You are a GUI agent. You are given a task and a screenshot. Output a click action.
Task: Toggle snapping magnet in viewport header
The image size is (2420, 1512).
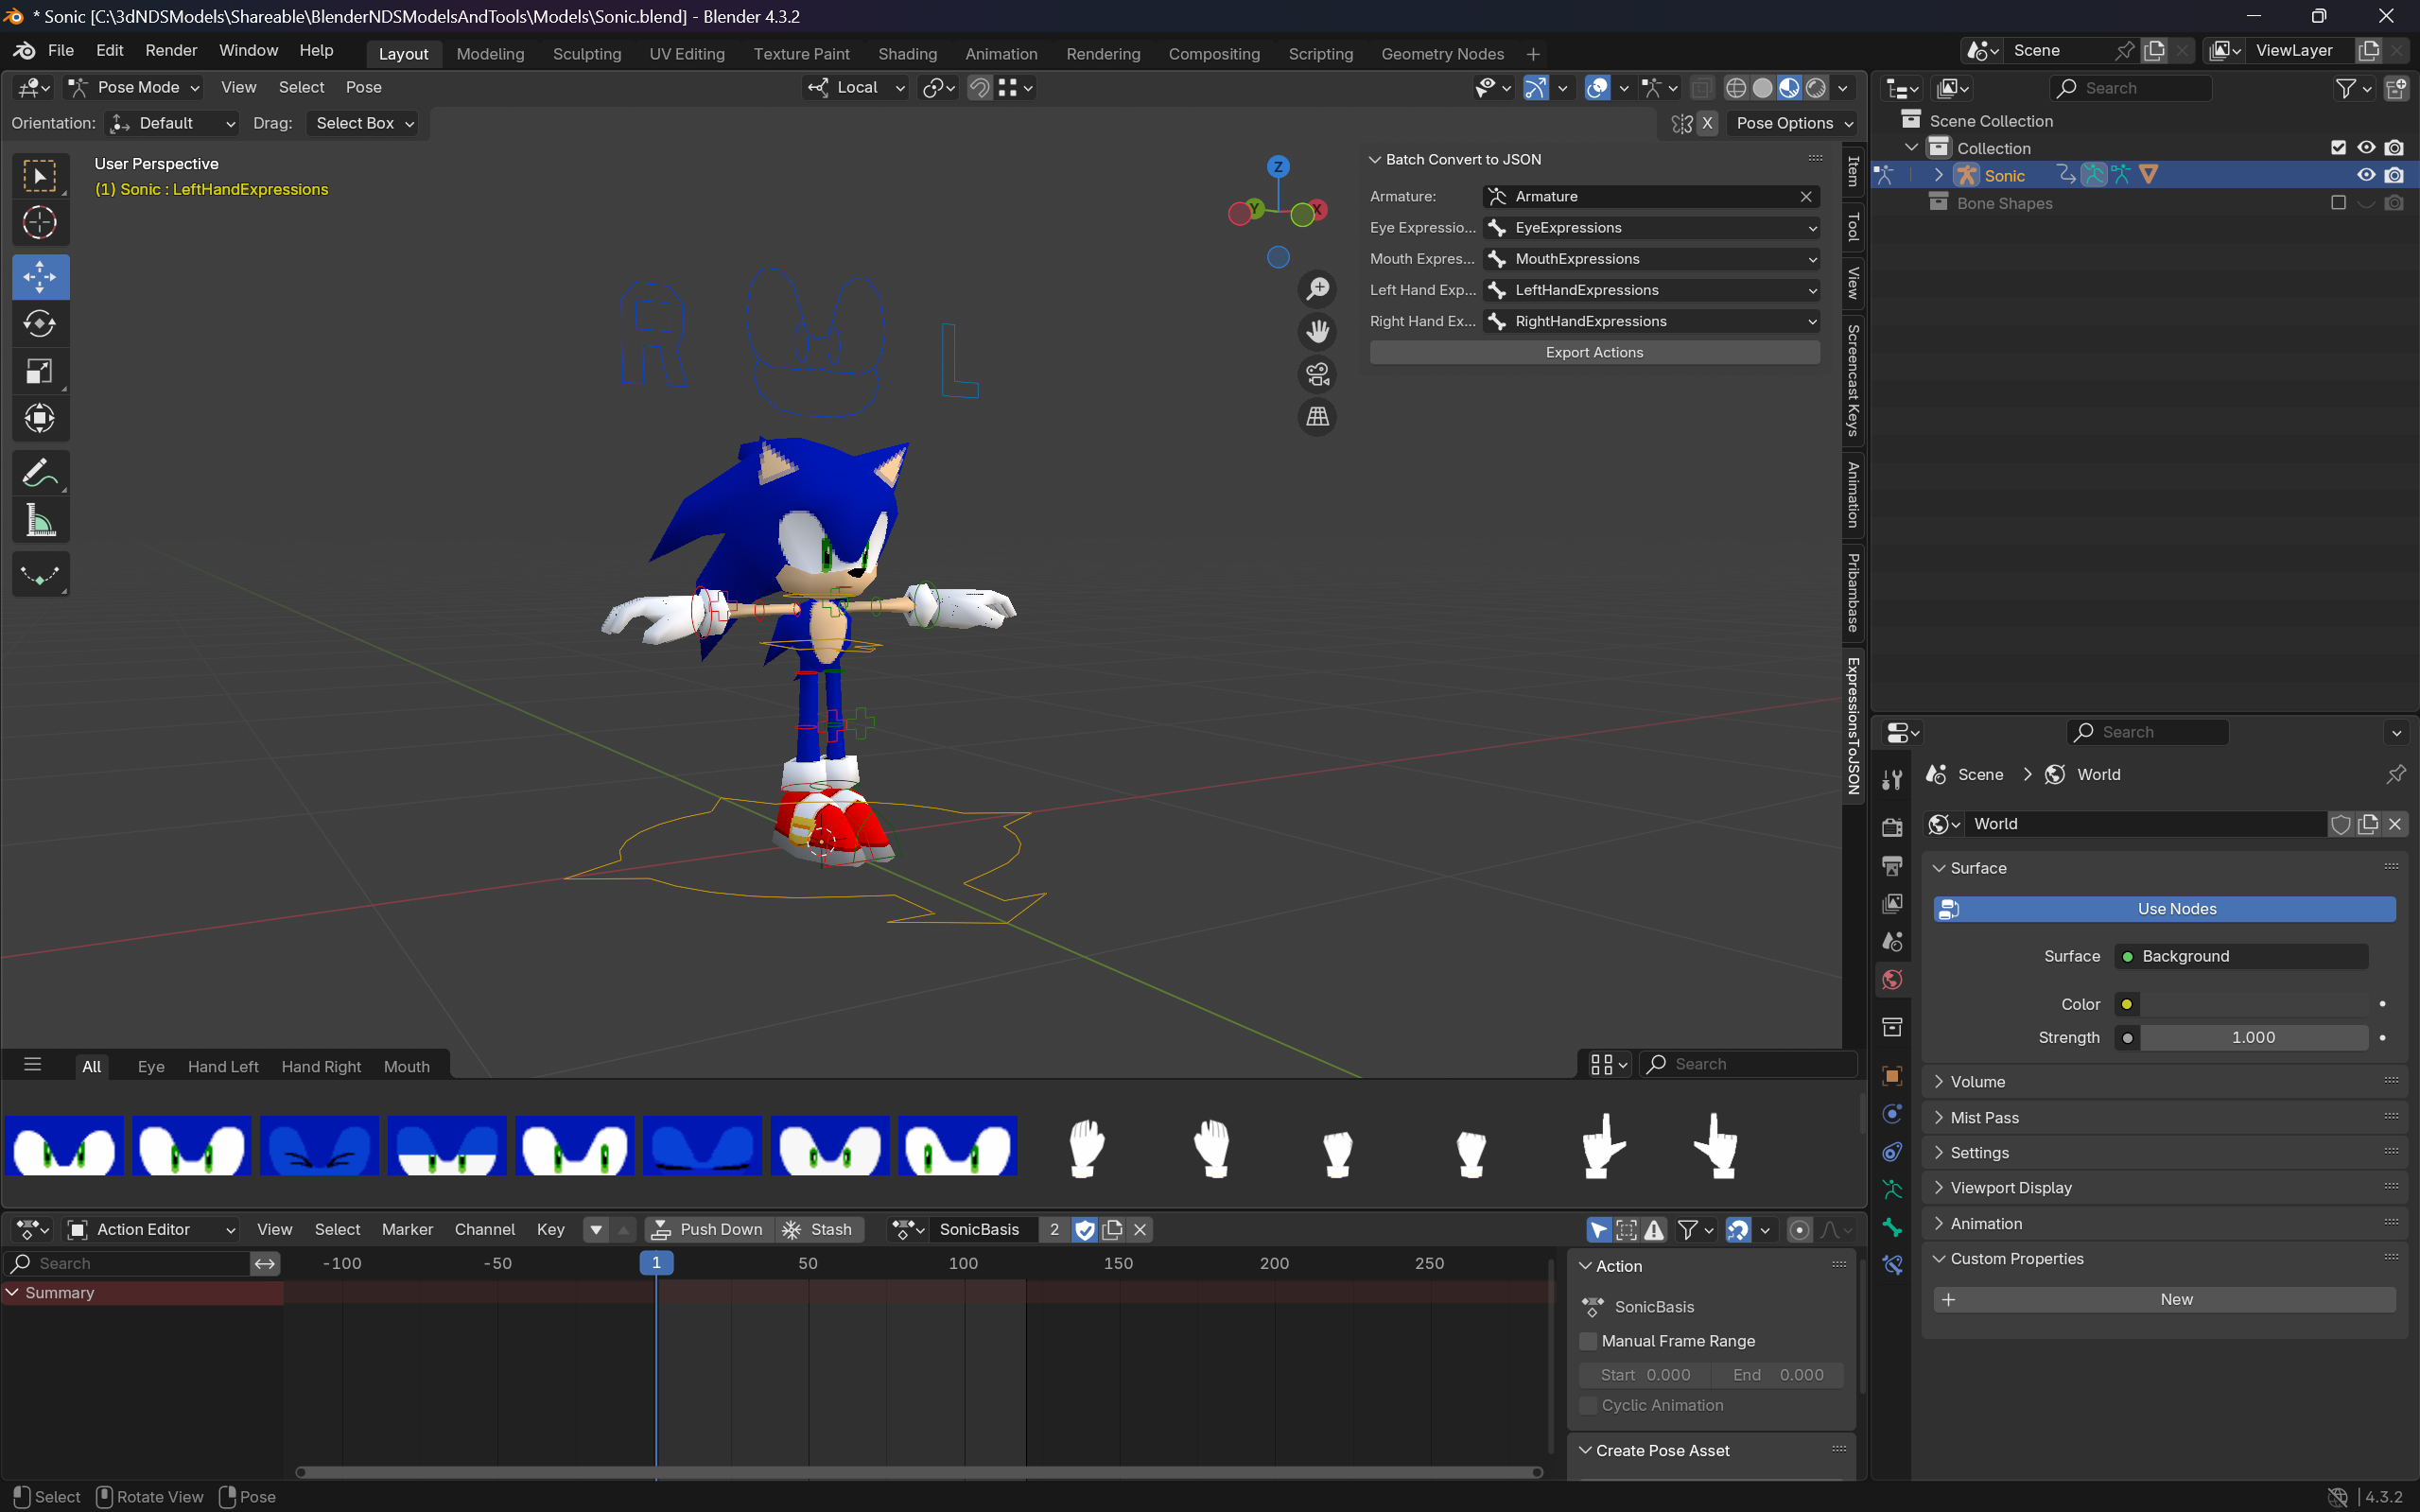pos(980,88)
